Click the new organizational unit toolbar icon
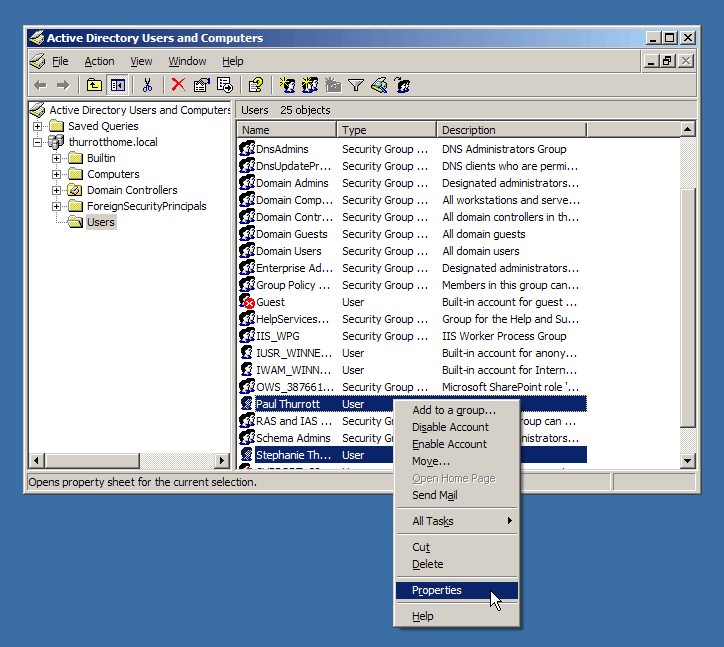This screenshot has height=647, width=724. coord(332,85)
